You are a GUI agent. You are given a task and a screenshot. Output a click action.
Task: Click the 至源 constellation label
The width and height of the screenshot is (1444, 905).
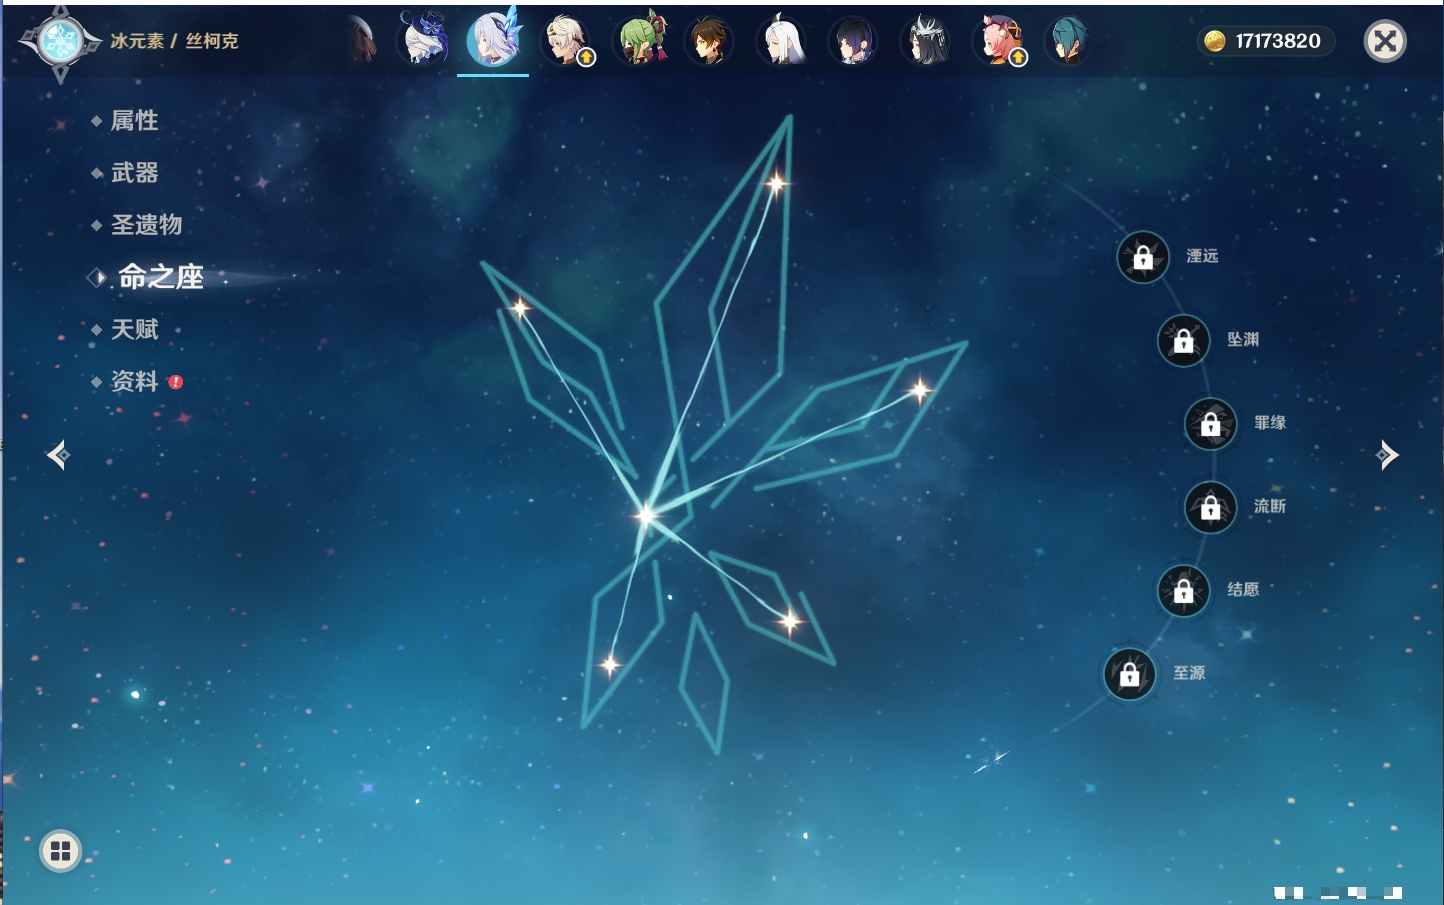(1189, 673)
